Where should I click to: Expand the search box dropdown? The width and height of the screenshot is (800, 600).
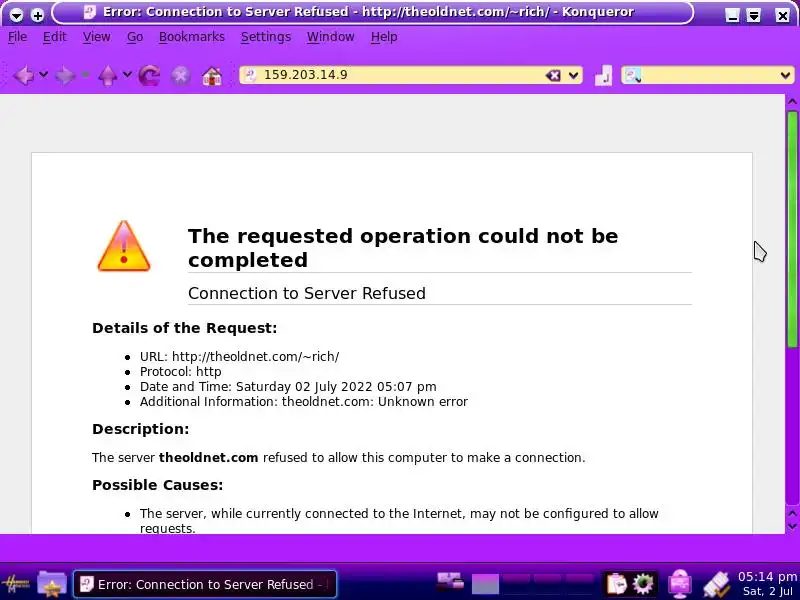coord(785,76)
